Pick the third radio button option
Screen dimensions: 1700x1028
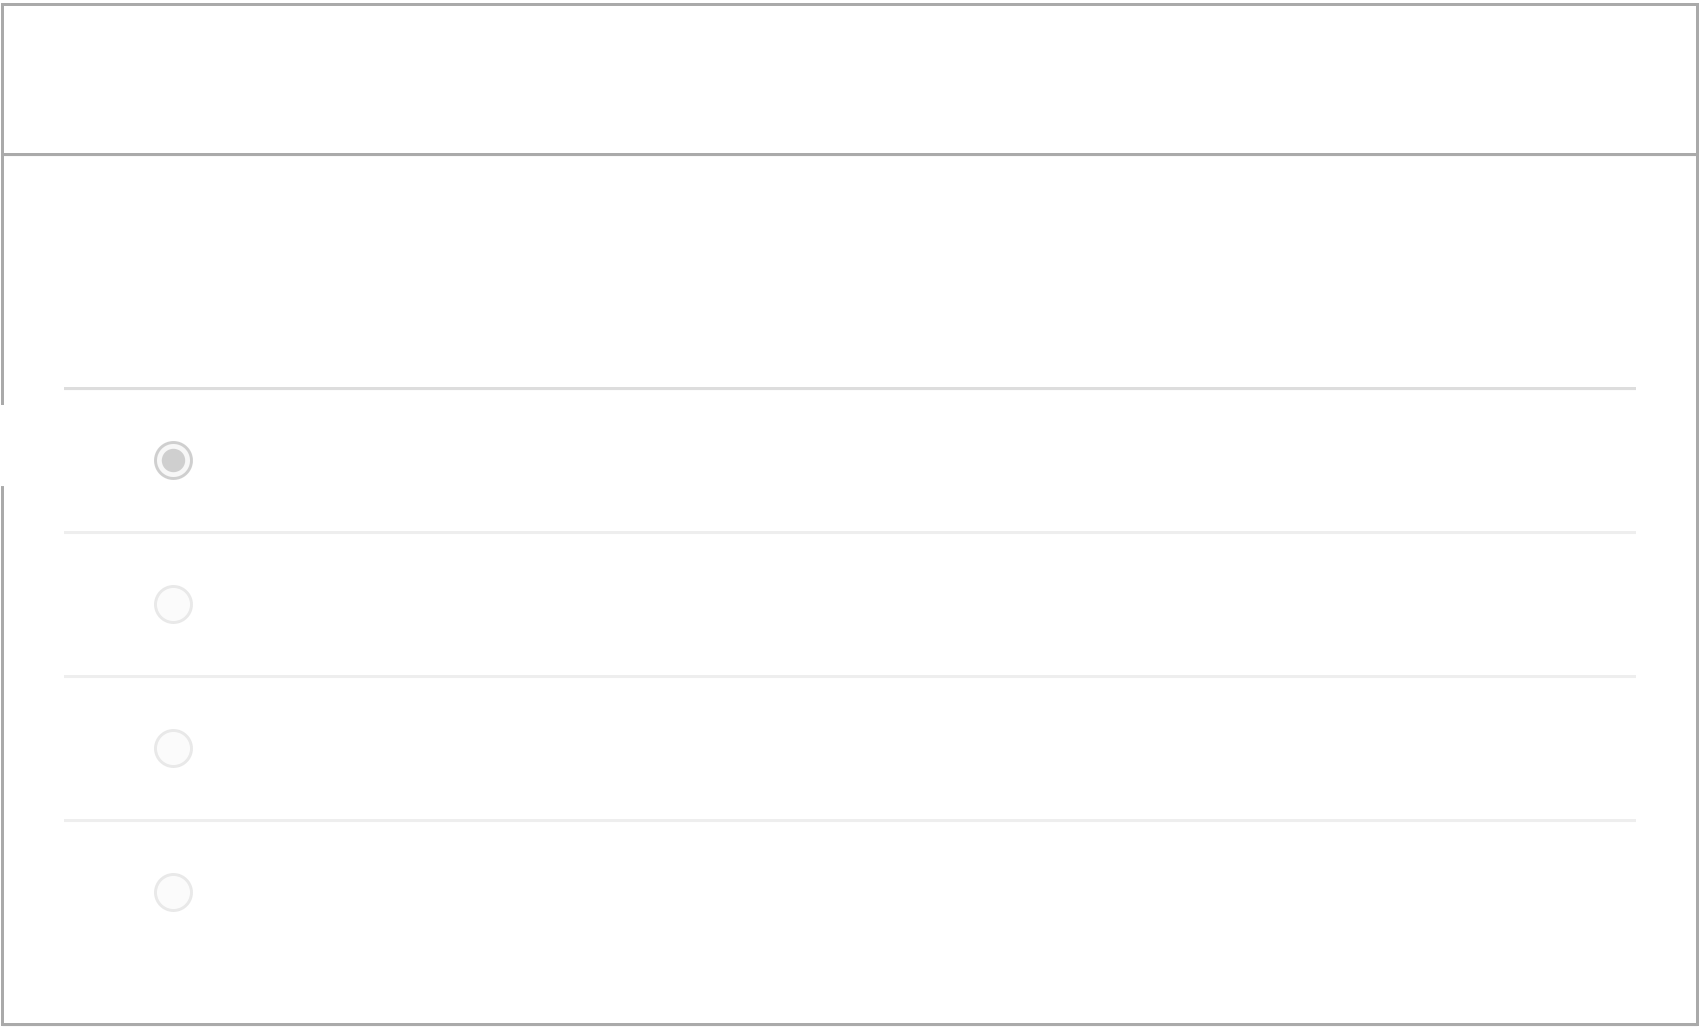[x=173, y=748]
